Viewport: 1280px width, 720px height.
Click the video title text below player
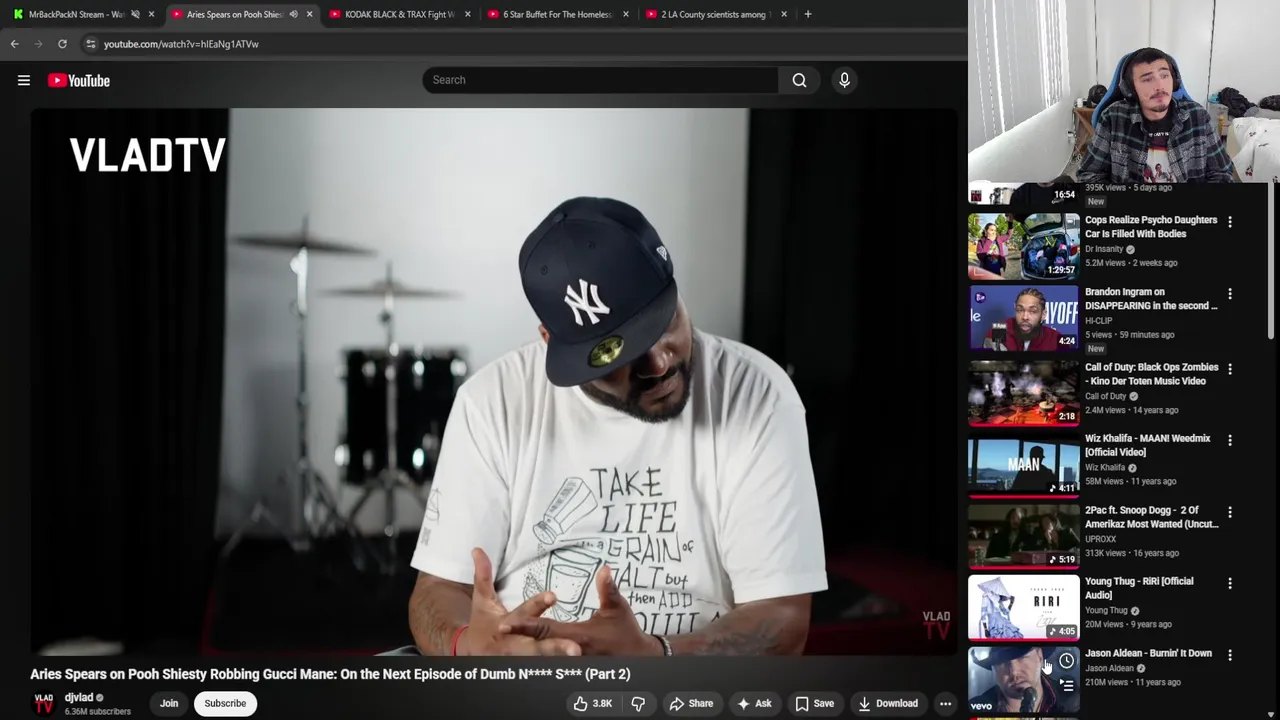point(330,674)
